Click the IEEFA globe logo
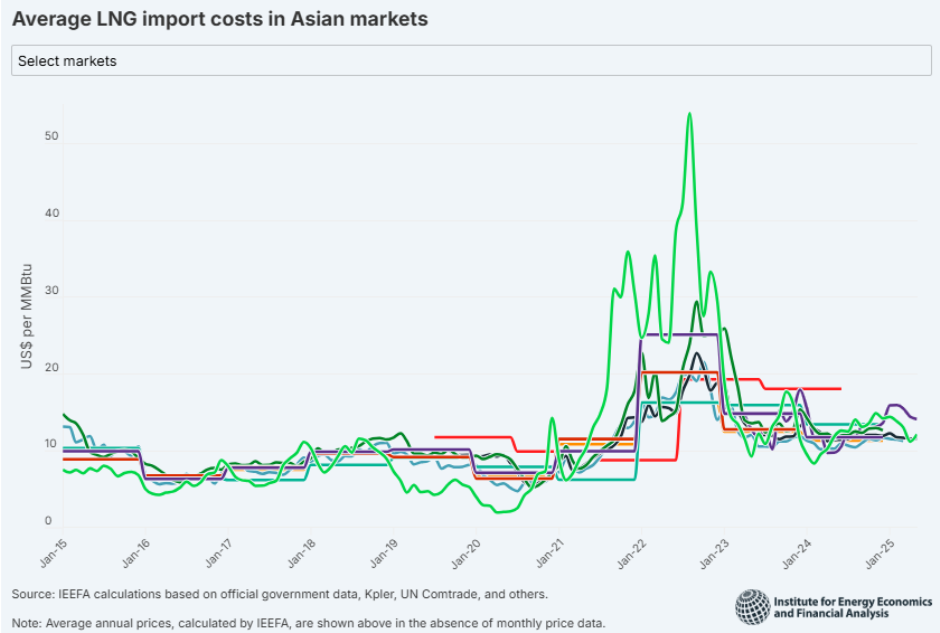Image resolution: width=940 pixels, height=633 pixels. tap(752, 603)
